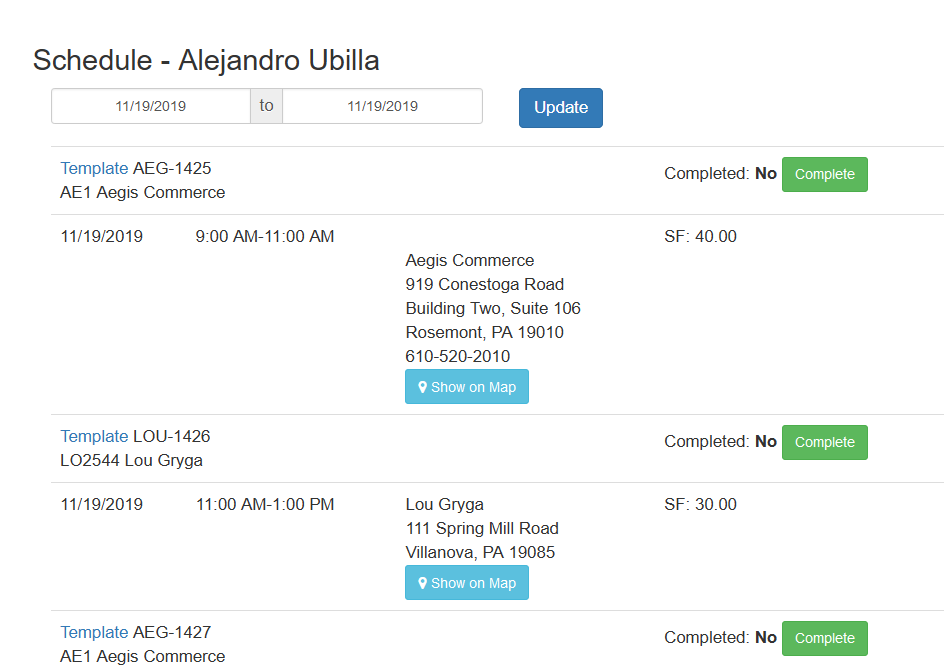The width and height of the screenshot is (944, 668).
Task: Click the Schedule - Alejandro Ubilla heading
Action: pyautogui.click(x=206, y=60)
